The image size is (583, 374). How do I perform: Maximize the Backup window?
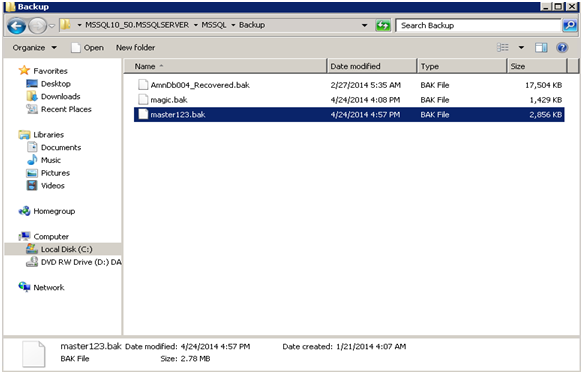tap(557, 6)
